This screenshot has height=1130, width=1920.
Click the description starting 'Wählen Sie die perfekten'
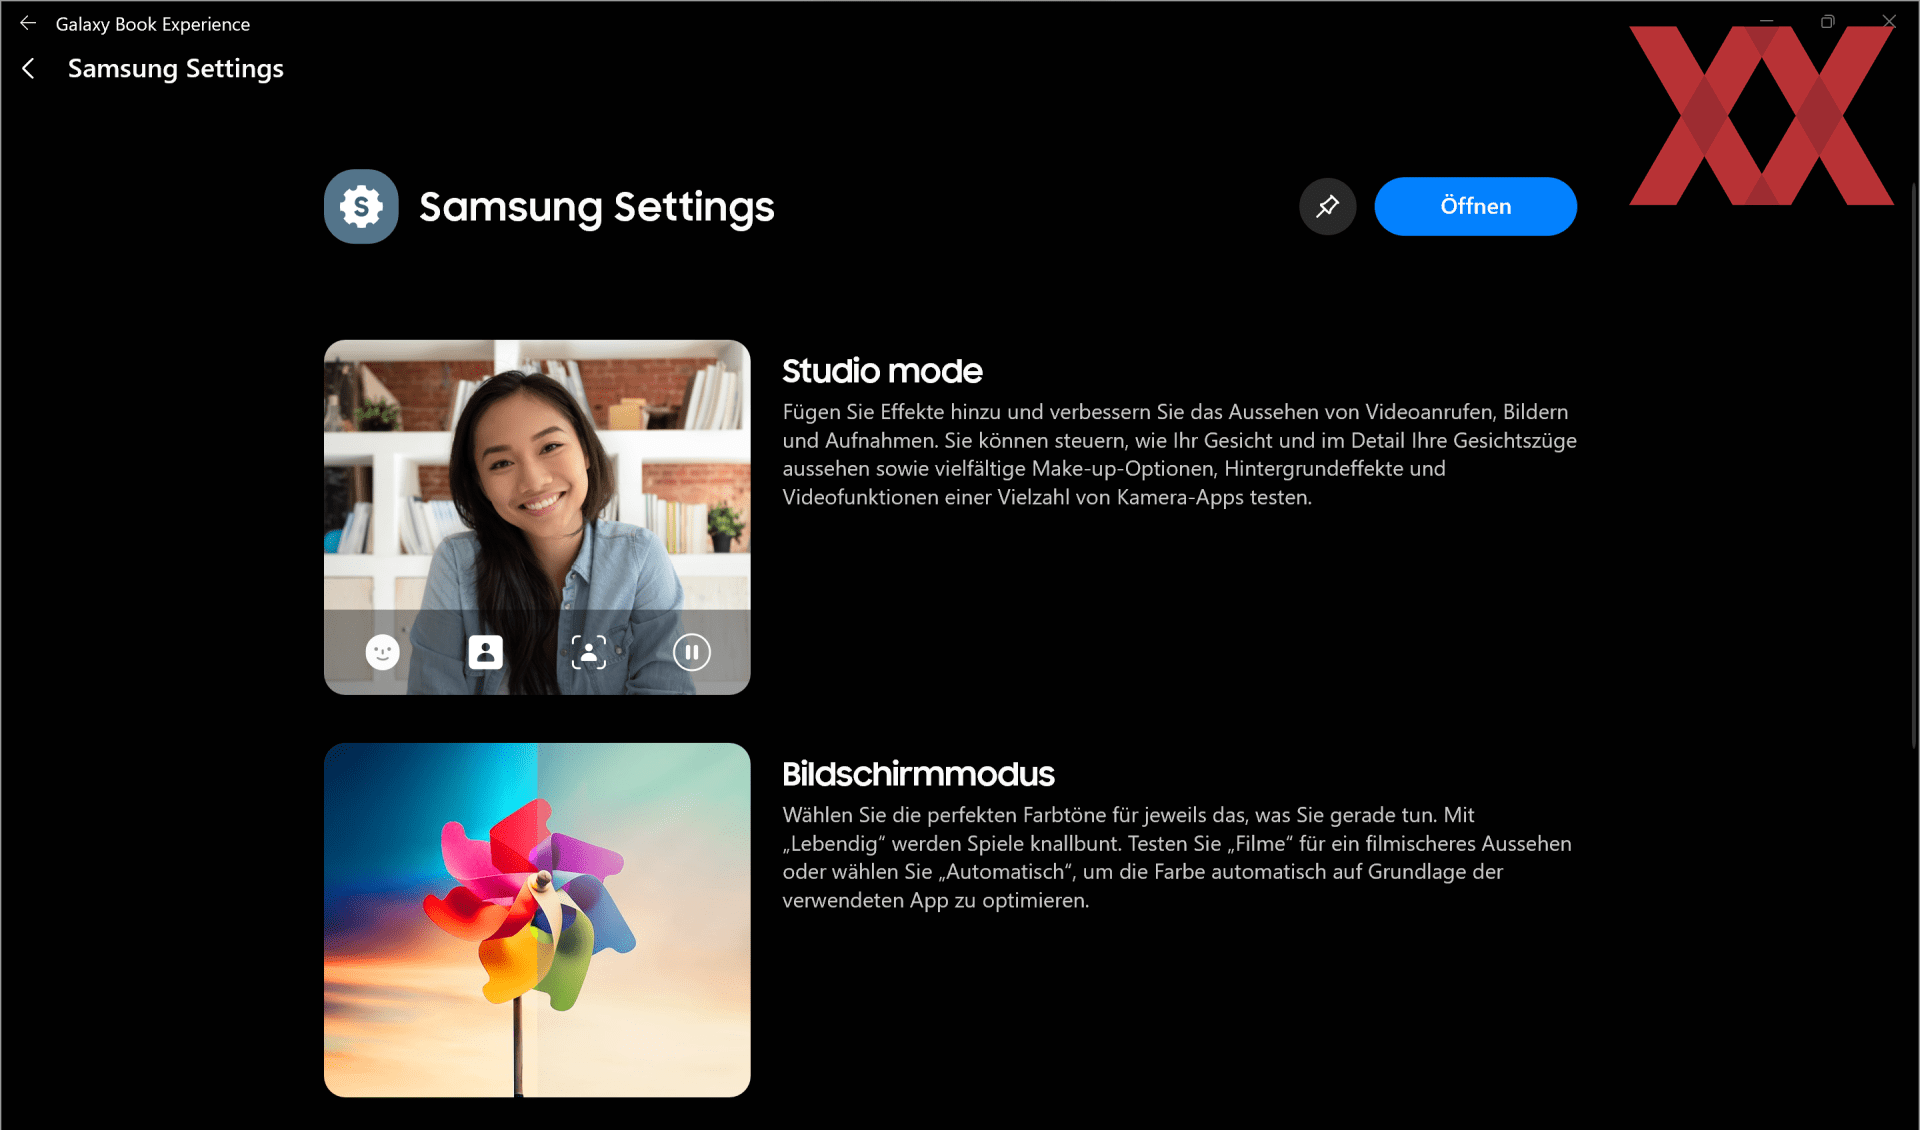point(1177,857)
